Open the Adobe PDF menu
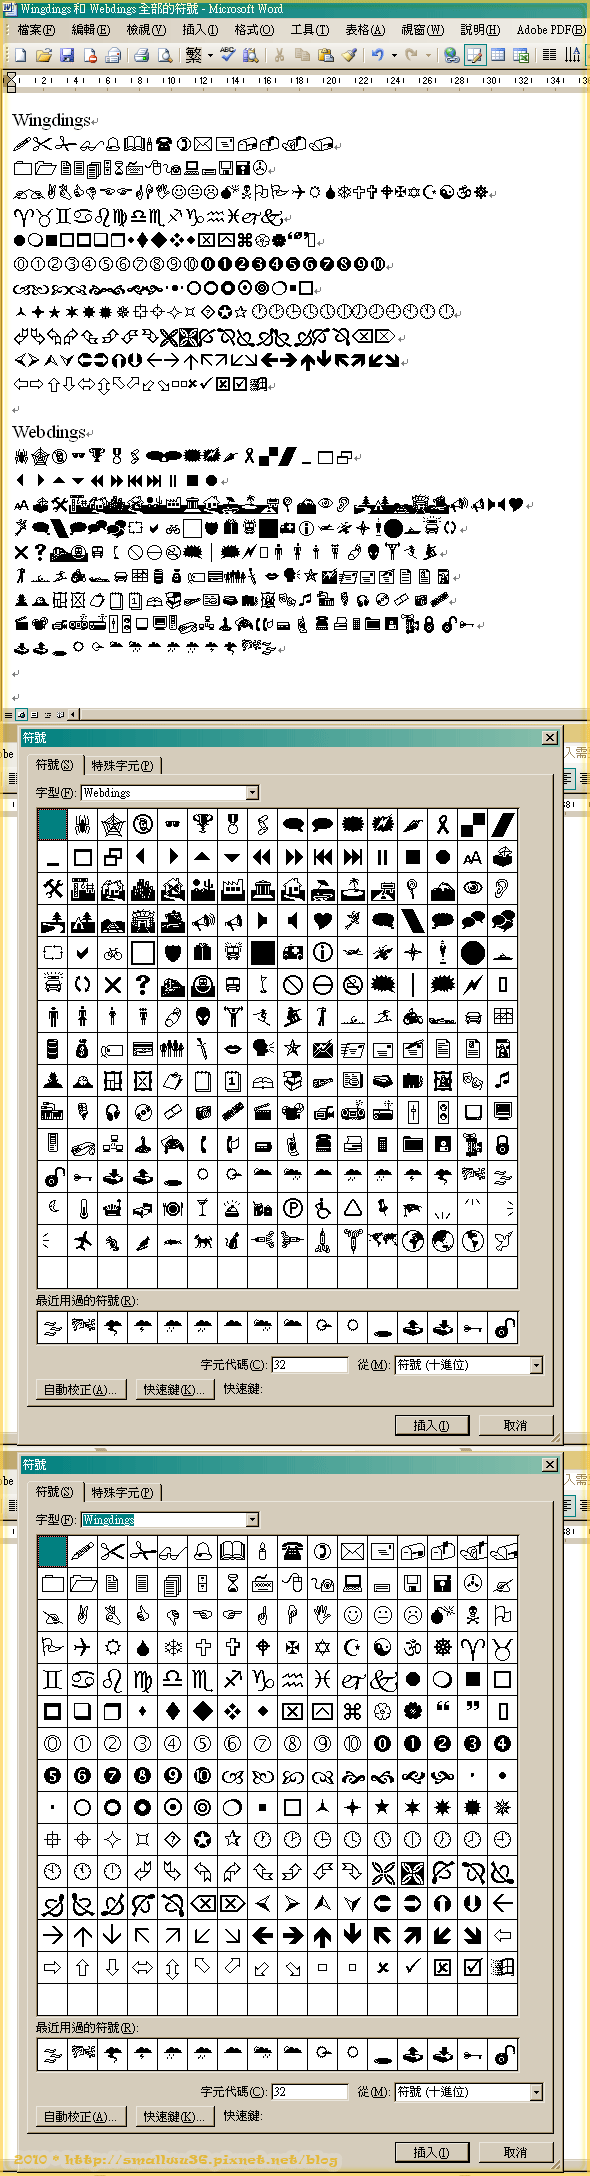 click(550, 30)
